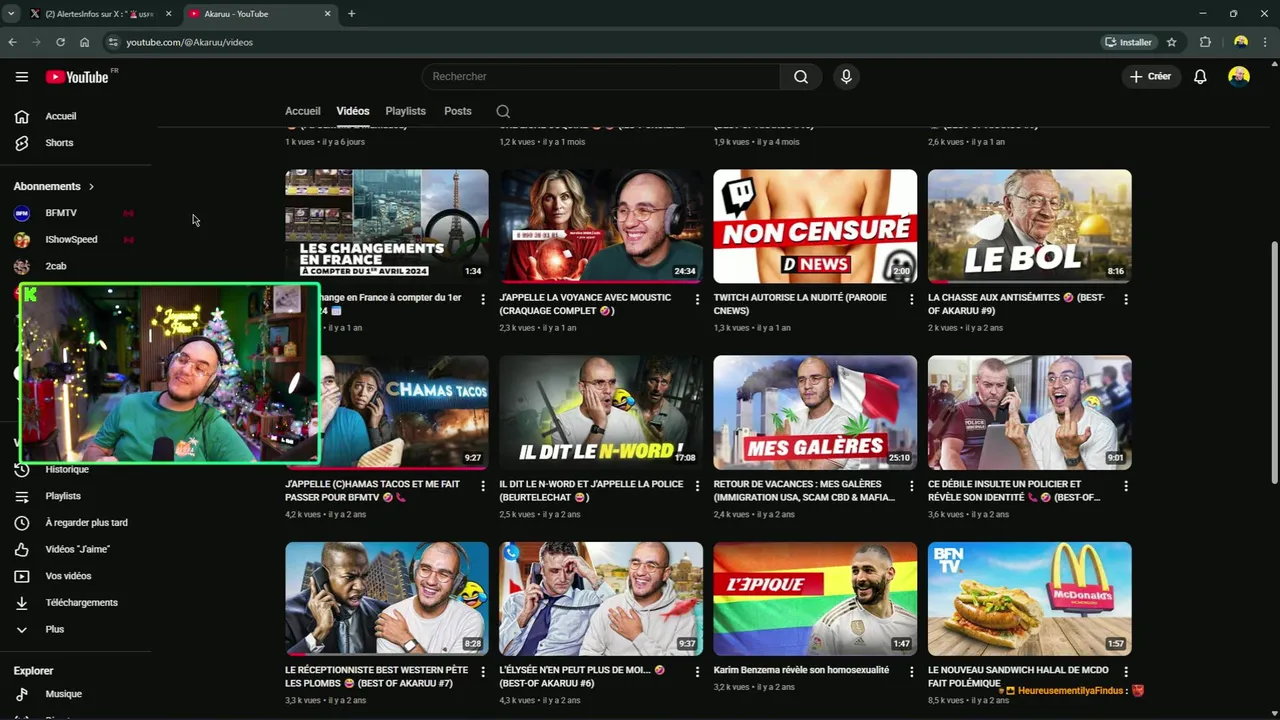Open the browser home page
Screen dimensions: 1280x720
point(84,42)
